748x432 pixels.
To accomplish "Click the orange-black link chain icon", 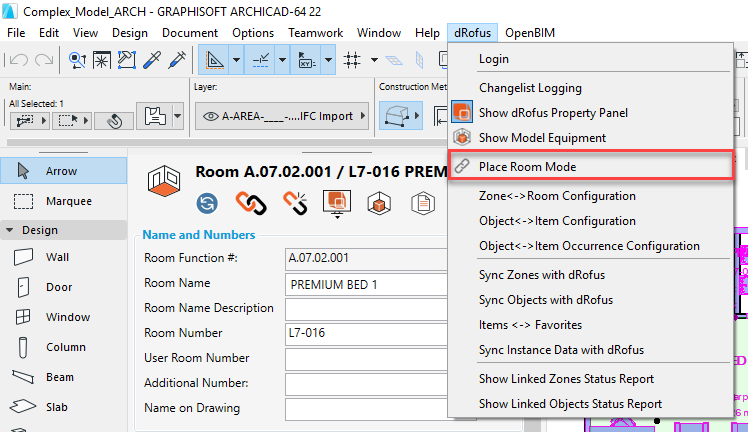I will click(249, 203).
